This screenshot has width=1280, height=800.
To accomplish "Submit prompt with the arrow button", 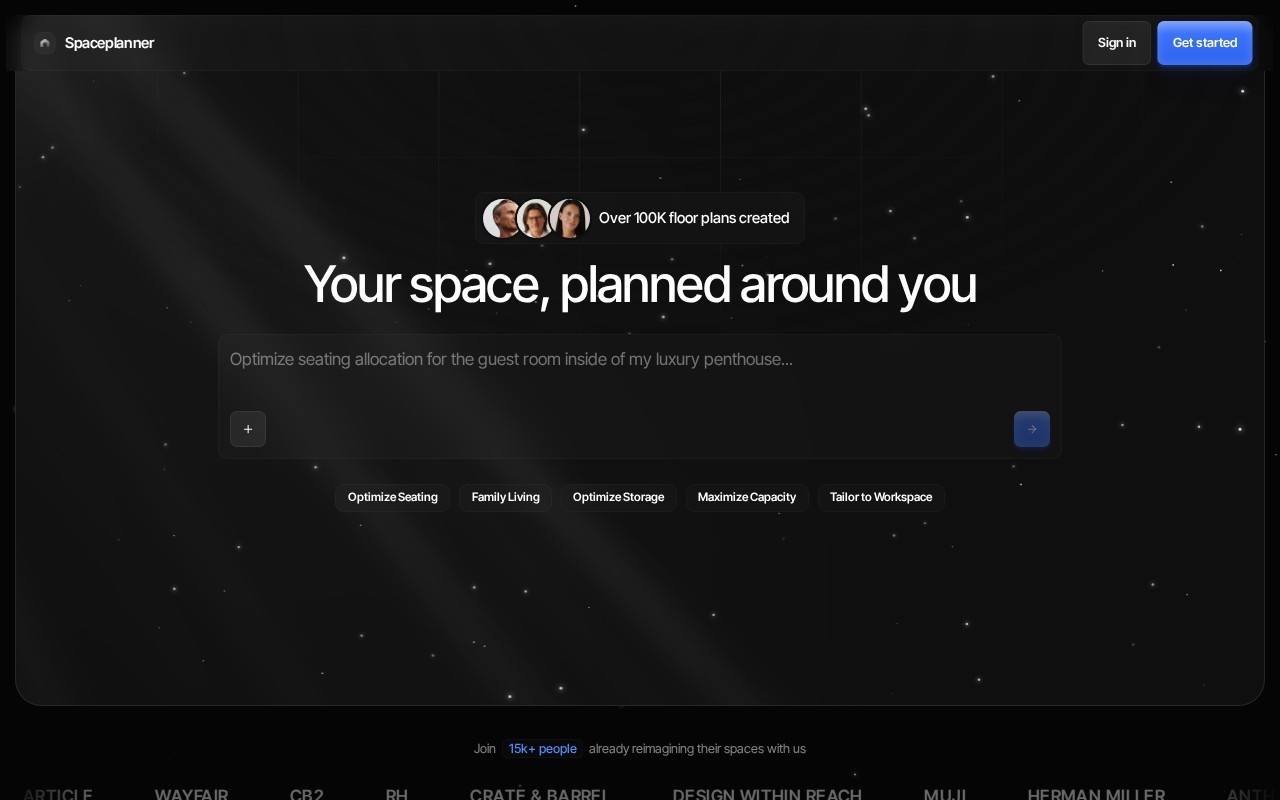I will pos(1032,429).
